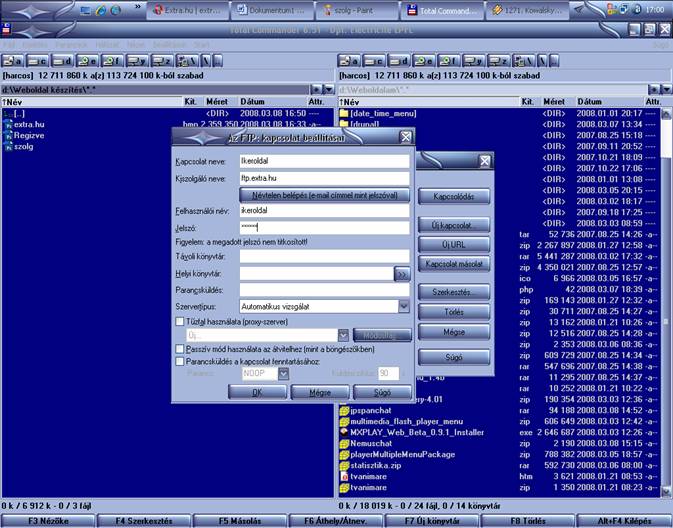Click the 'Távoli könyvtár' input field
Viewport: 673px width, 528px height.
tap(324, 257)
